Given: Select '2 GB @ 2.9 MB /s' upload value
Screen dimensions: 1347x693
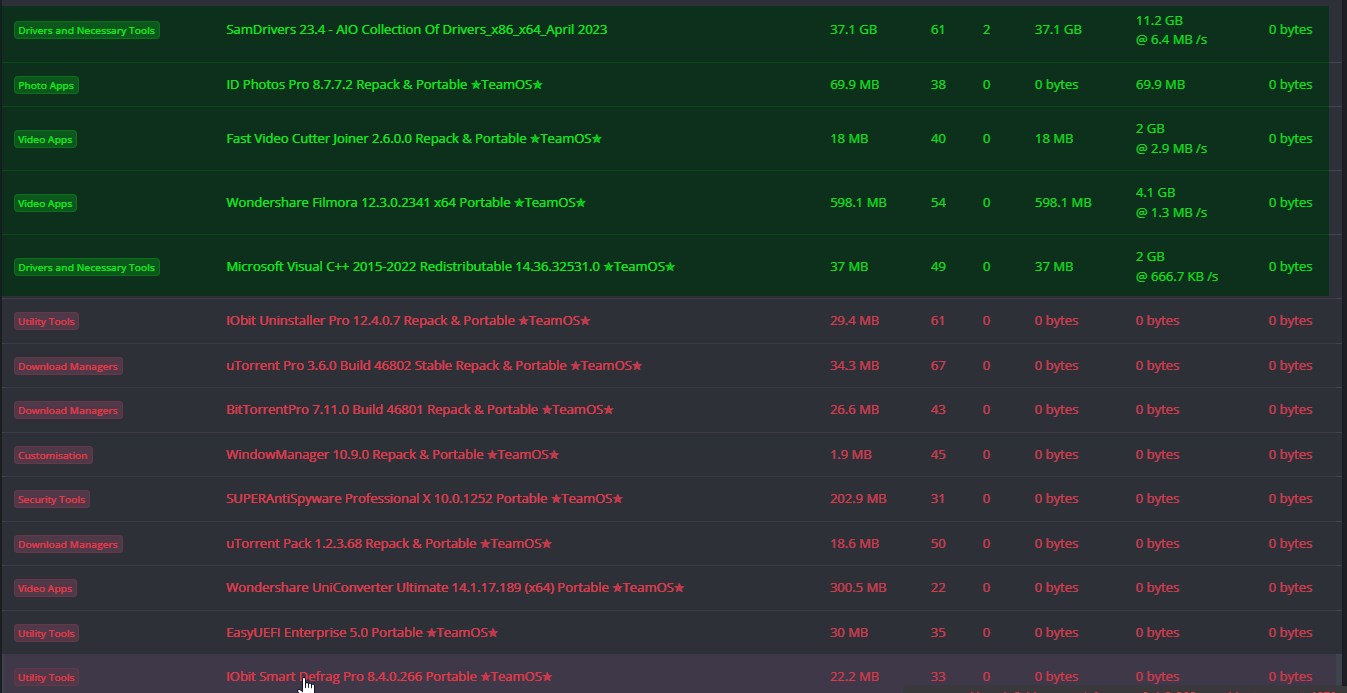Looking at the screenshot, I should click(x=1171, y=139).
